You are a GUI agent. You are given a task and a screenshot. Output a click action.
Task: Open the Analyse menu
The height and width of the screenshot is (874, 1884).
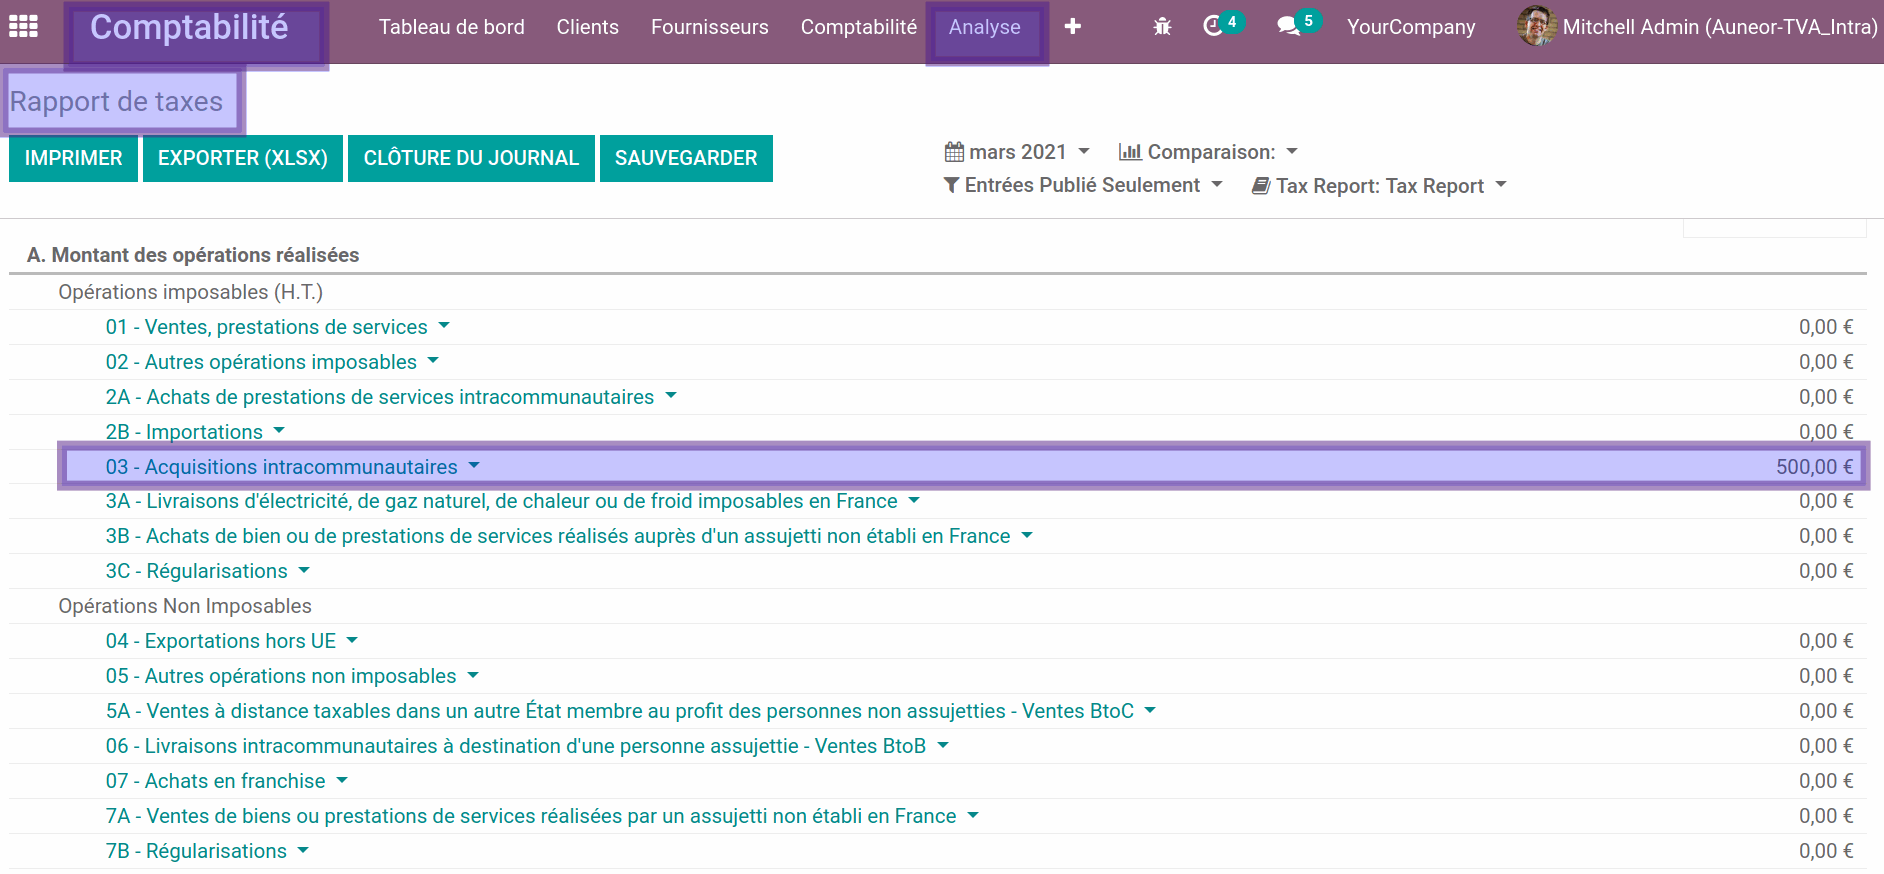point(985,27)
